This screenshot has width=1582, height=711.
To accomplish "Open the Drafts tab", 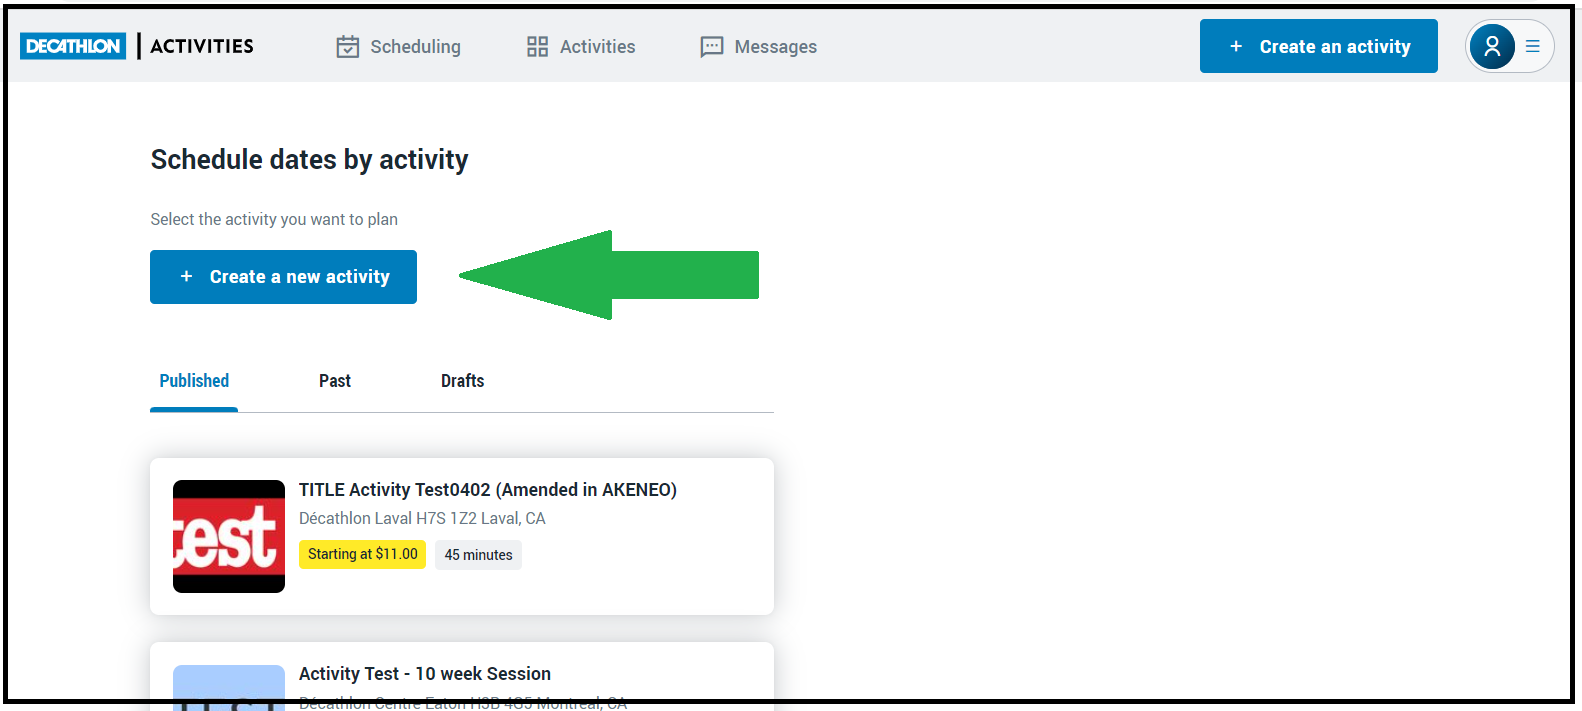I will [x=462, y=381].
